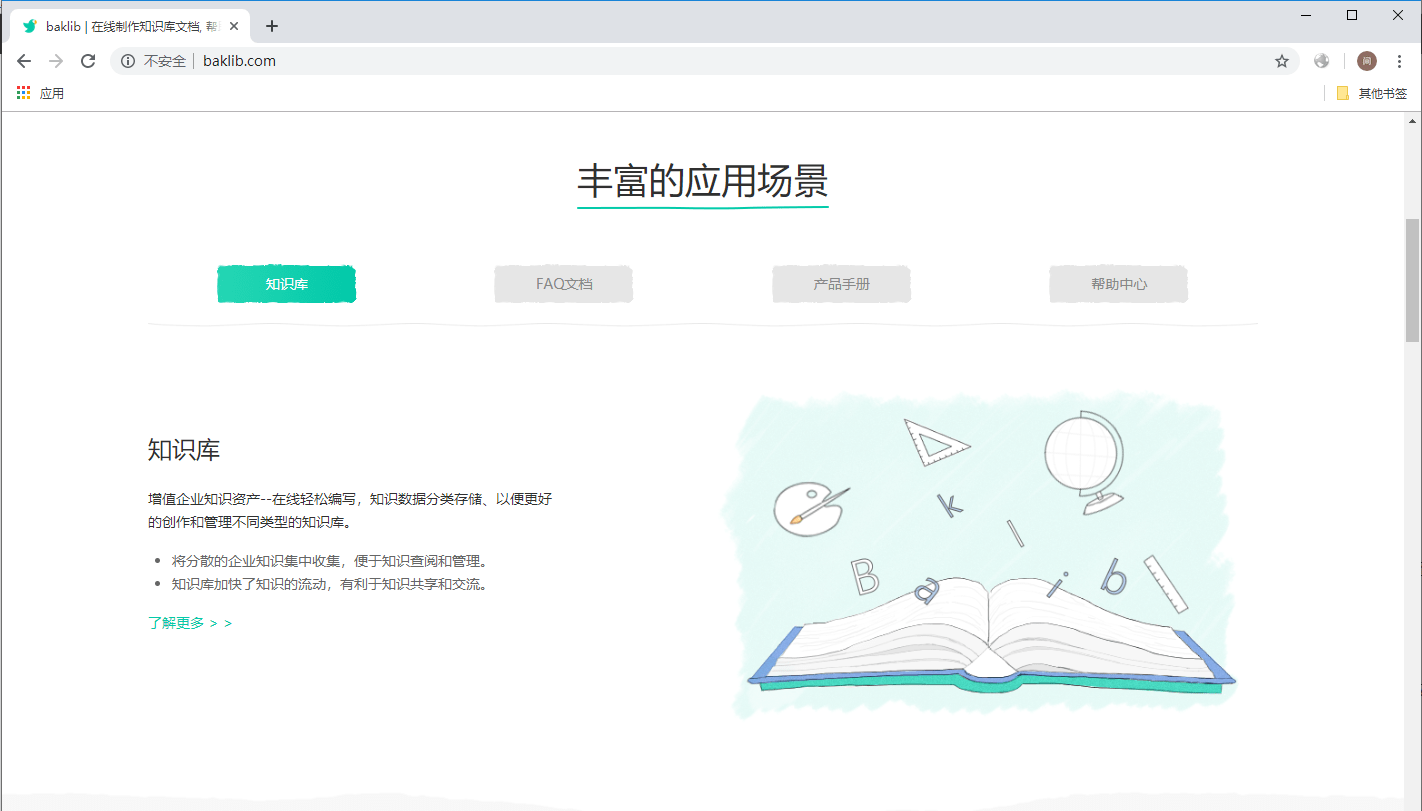Viewport: 1422px width, 811px height.
Task: Select the 知识库 scenario tab
Action: coord(287,284)
